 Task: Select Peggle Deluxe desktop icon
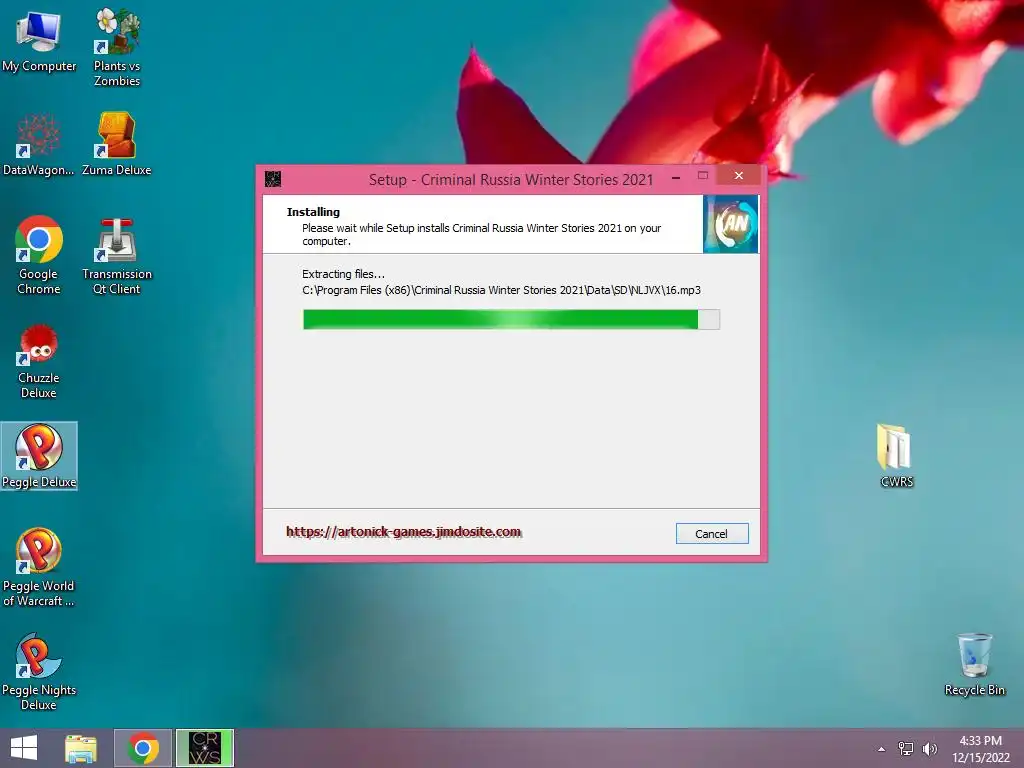(x=39, y=456)
